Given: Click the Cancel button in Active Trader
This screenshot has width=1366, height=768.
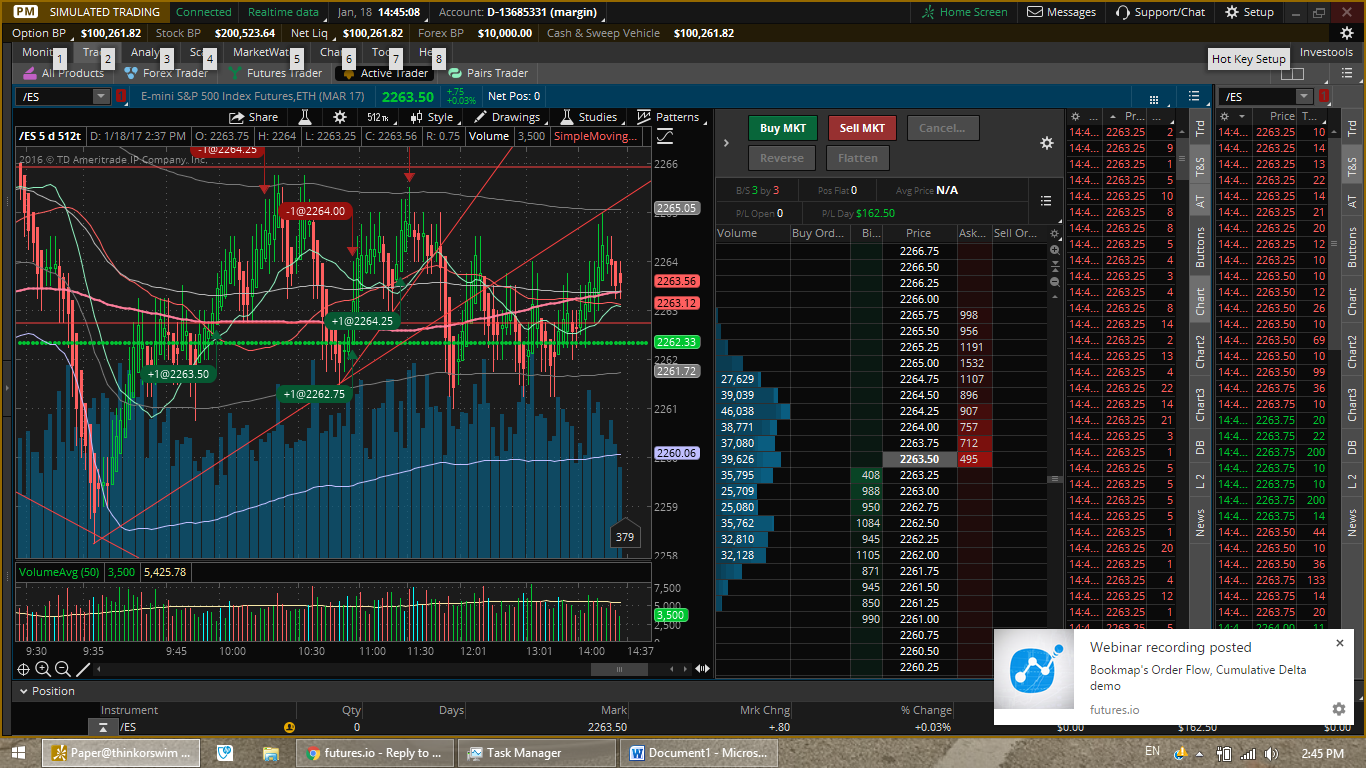Looking at the screenshot, I should pyautogui.click(x=943, y=128).
